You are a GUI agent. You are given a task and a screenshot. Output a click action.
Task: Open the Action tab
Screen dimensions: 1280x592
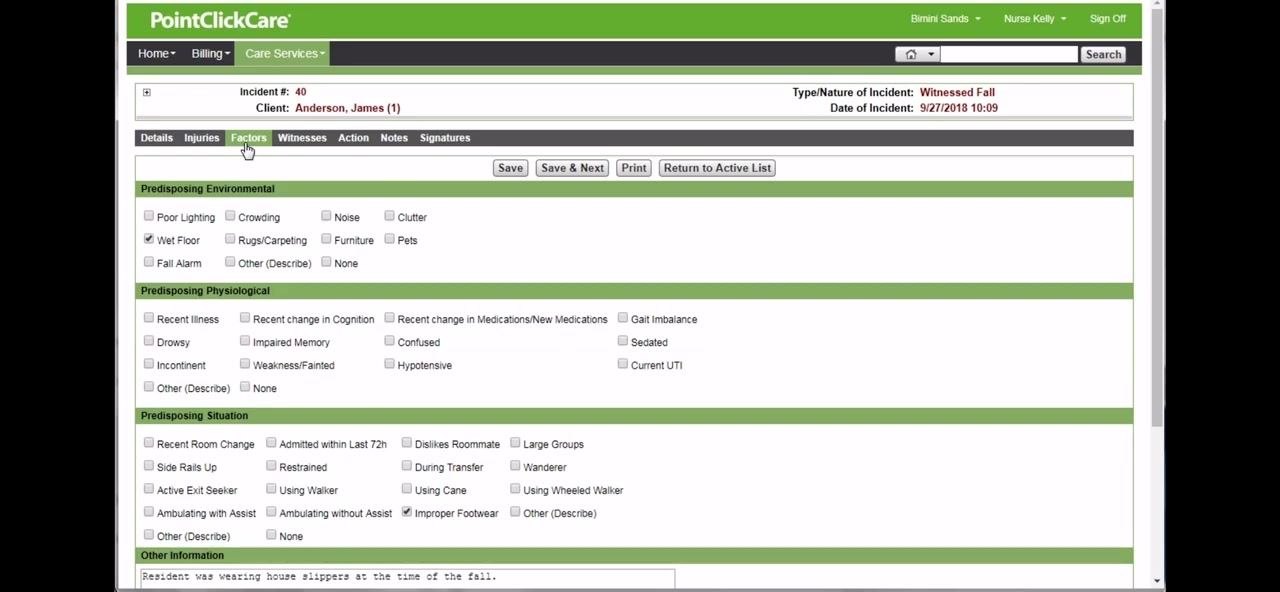(353, 138)
